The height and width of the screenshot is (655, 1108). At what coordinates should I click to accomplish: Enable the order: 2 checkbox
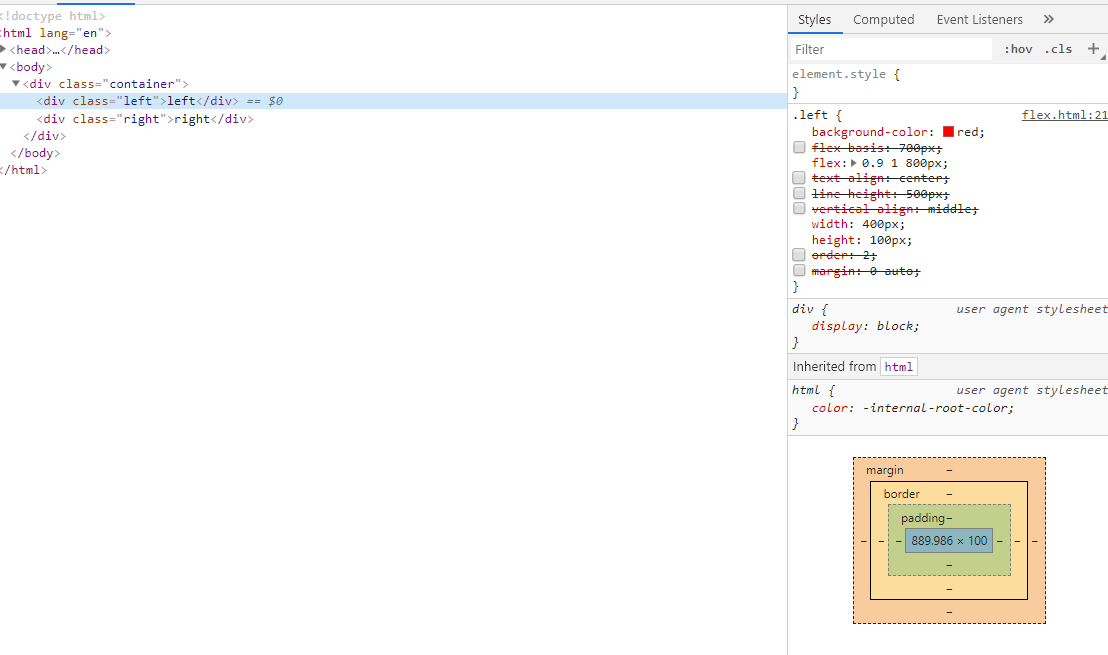799,254
